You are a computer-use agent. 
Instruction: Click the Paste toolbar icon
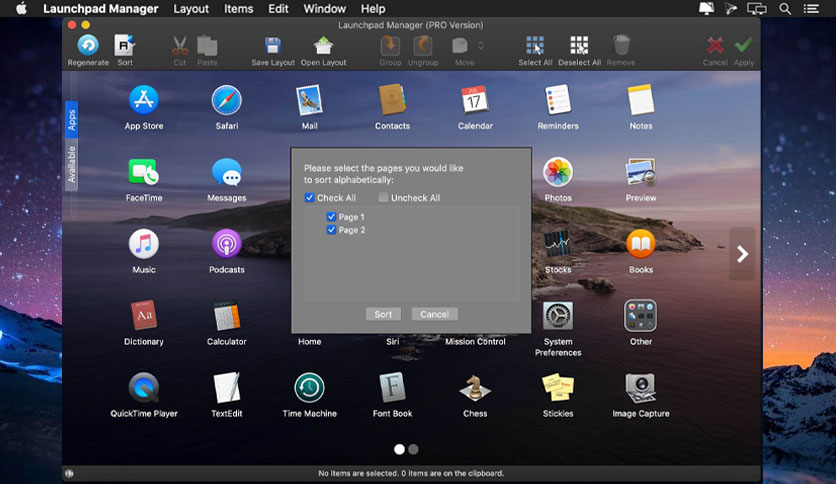point(207,46)
